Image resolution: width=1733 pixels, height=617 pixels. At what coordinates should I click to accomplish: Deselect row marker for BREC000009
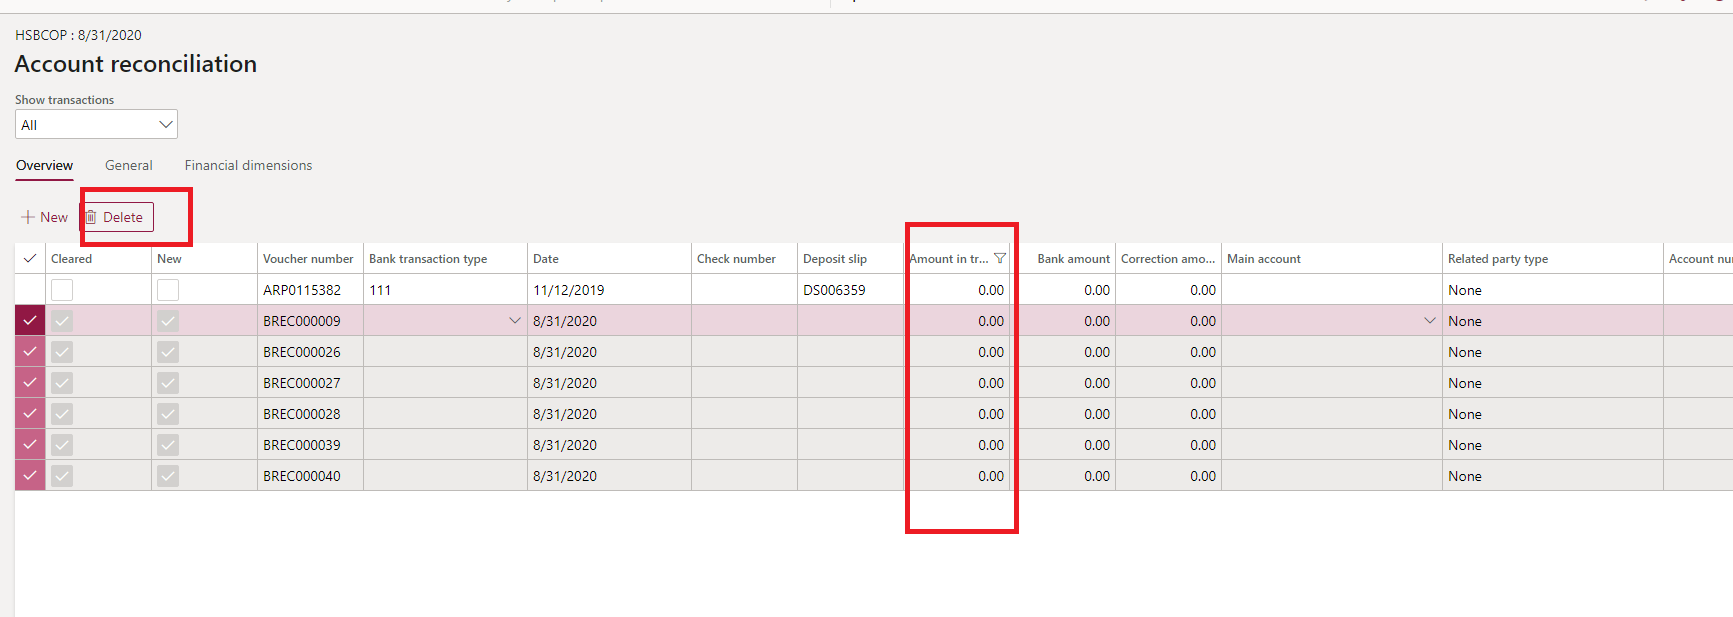pyautogui.click(x=30, y=321)
